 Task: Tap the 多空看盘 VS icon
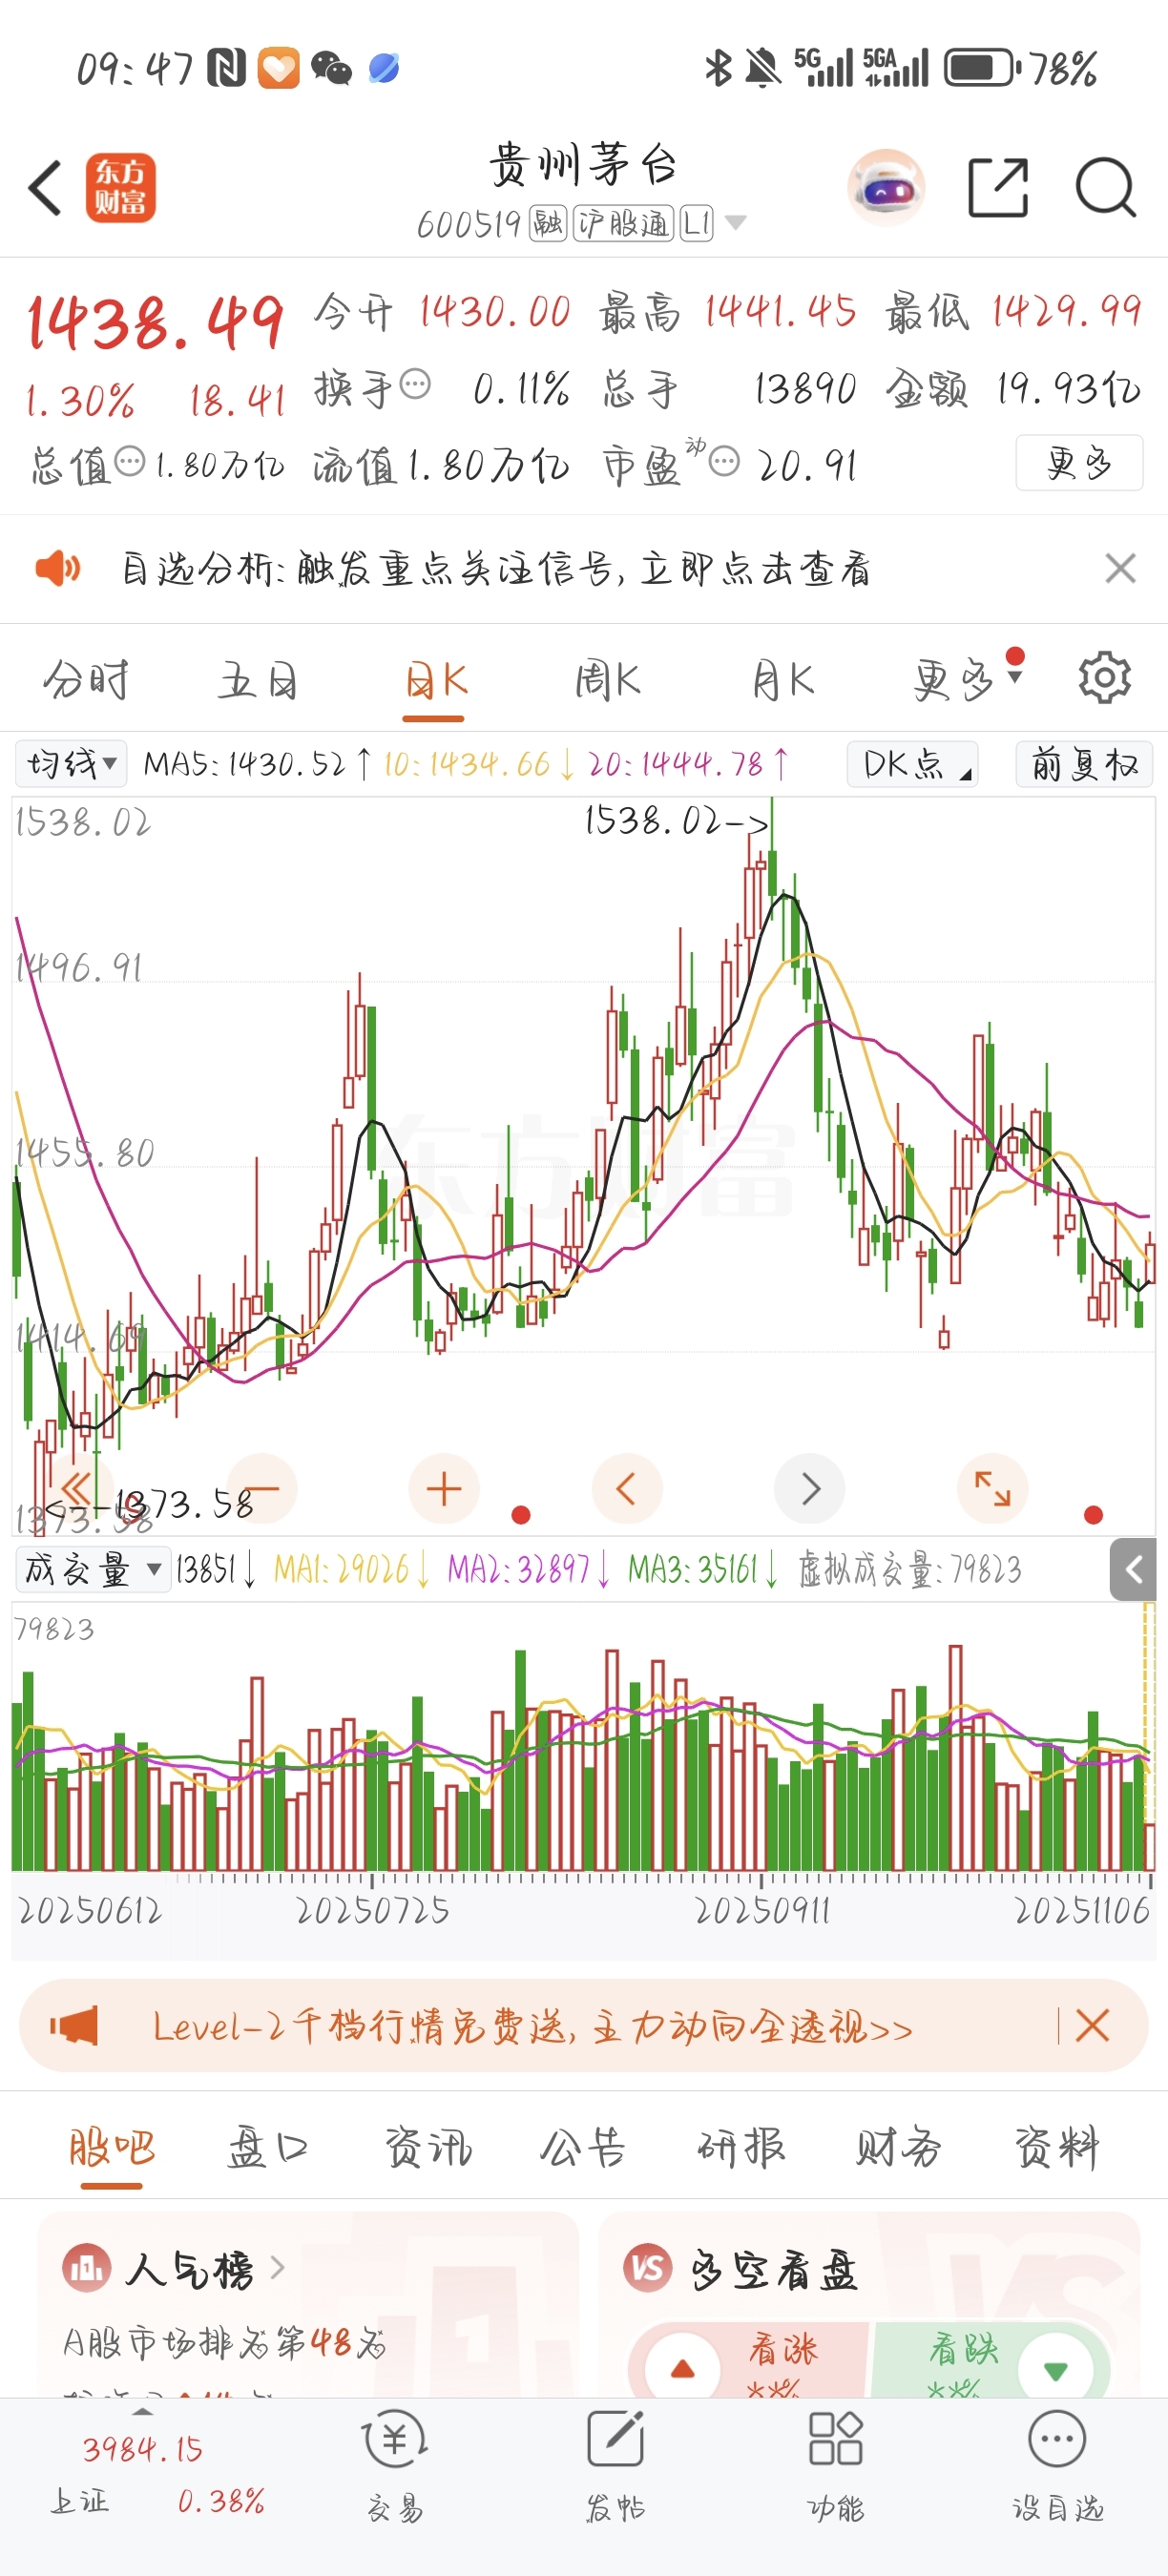(647, 2269)
